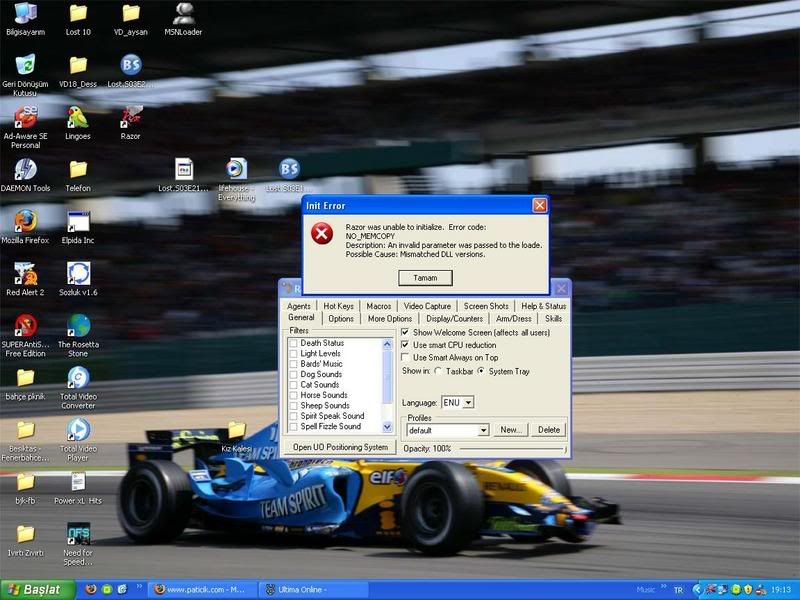Expand the Profiles default dropdown
This screenshot has height=600, width=800.
point(483,430)
